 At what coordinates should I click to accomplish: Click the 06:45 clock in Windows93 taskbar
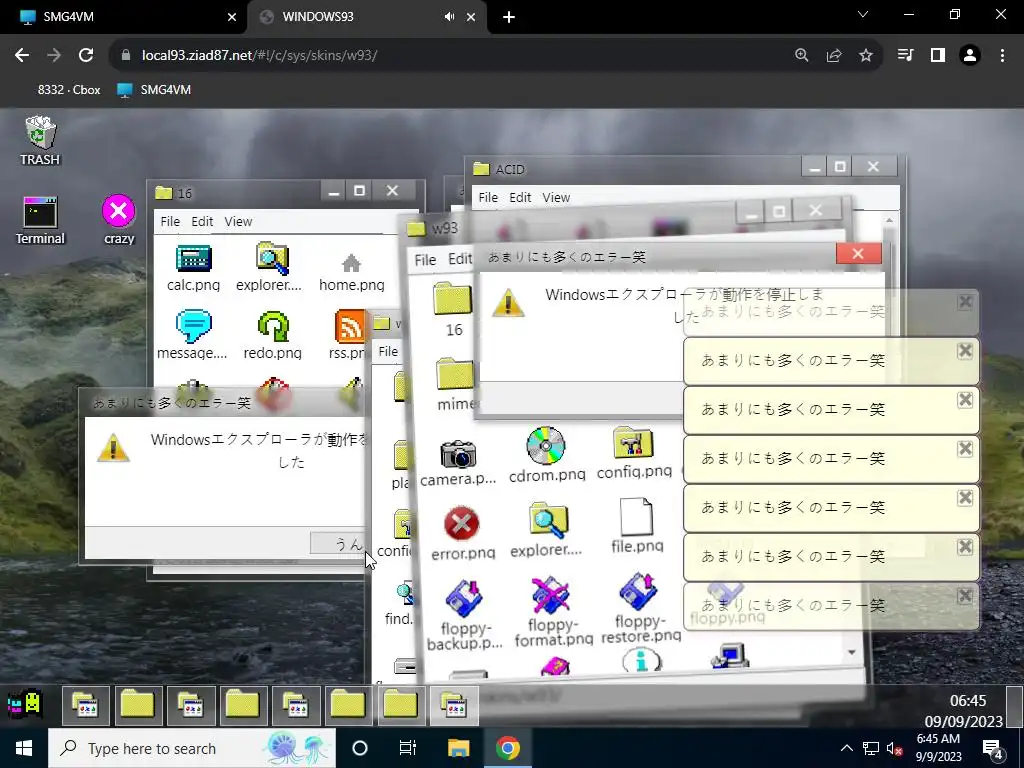(x=967, y=701)
